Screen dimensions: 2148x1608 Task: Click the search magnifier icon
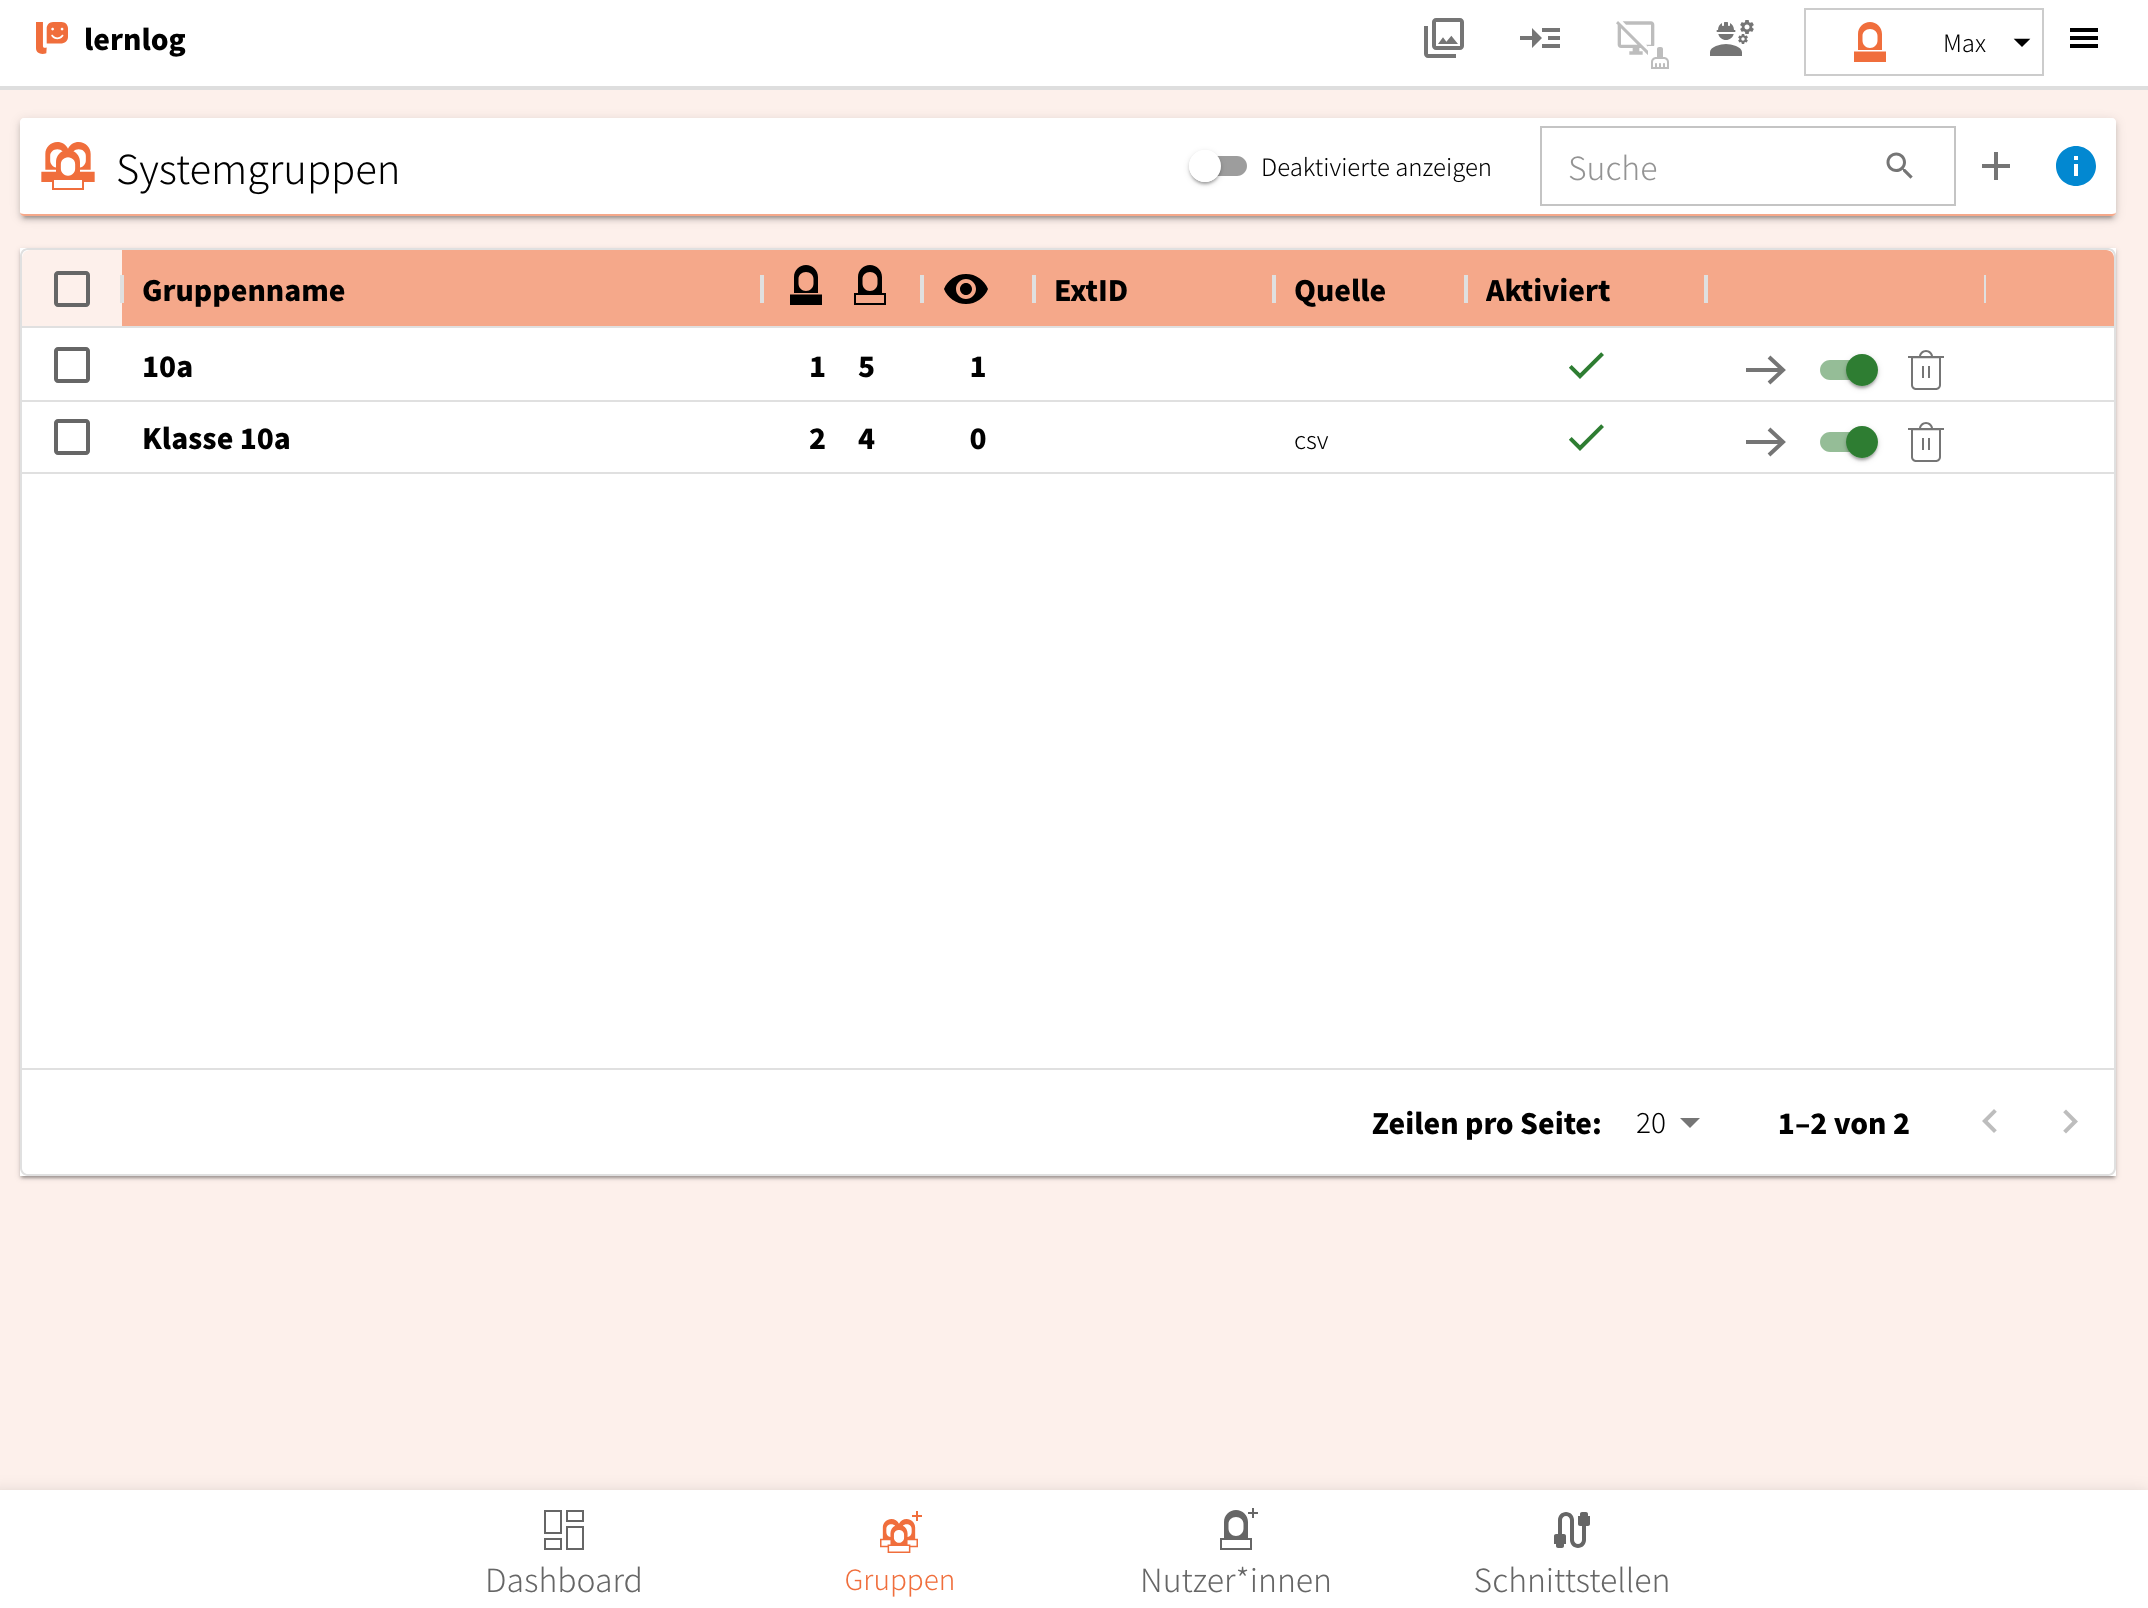[1899, 166]
